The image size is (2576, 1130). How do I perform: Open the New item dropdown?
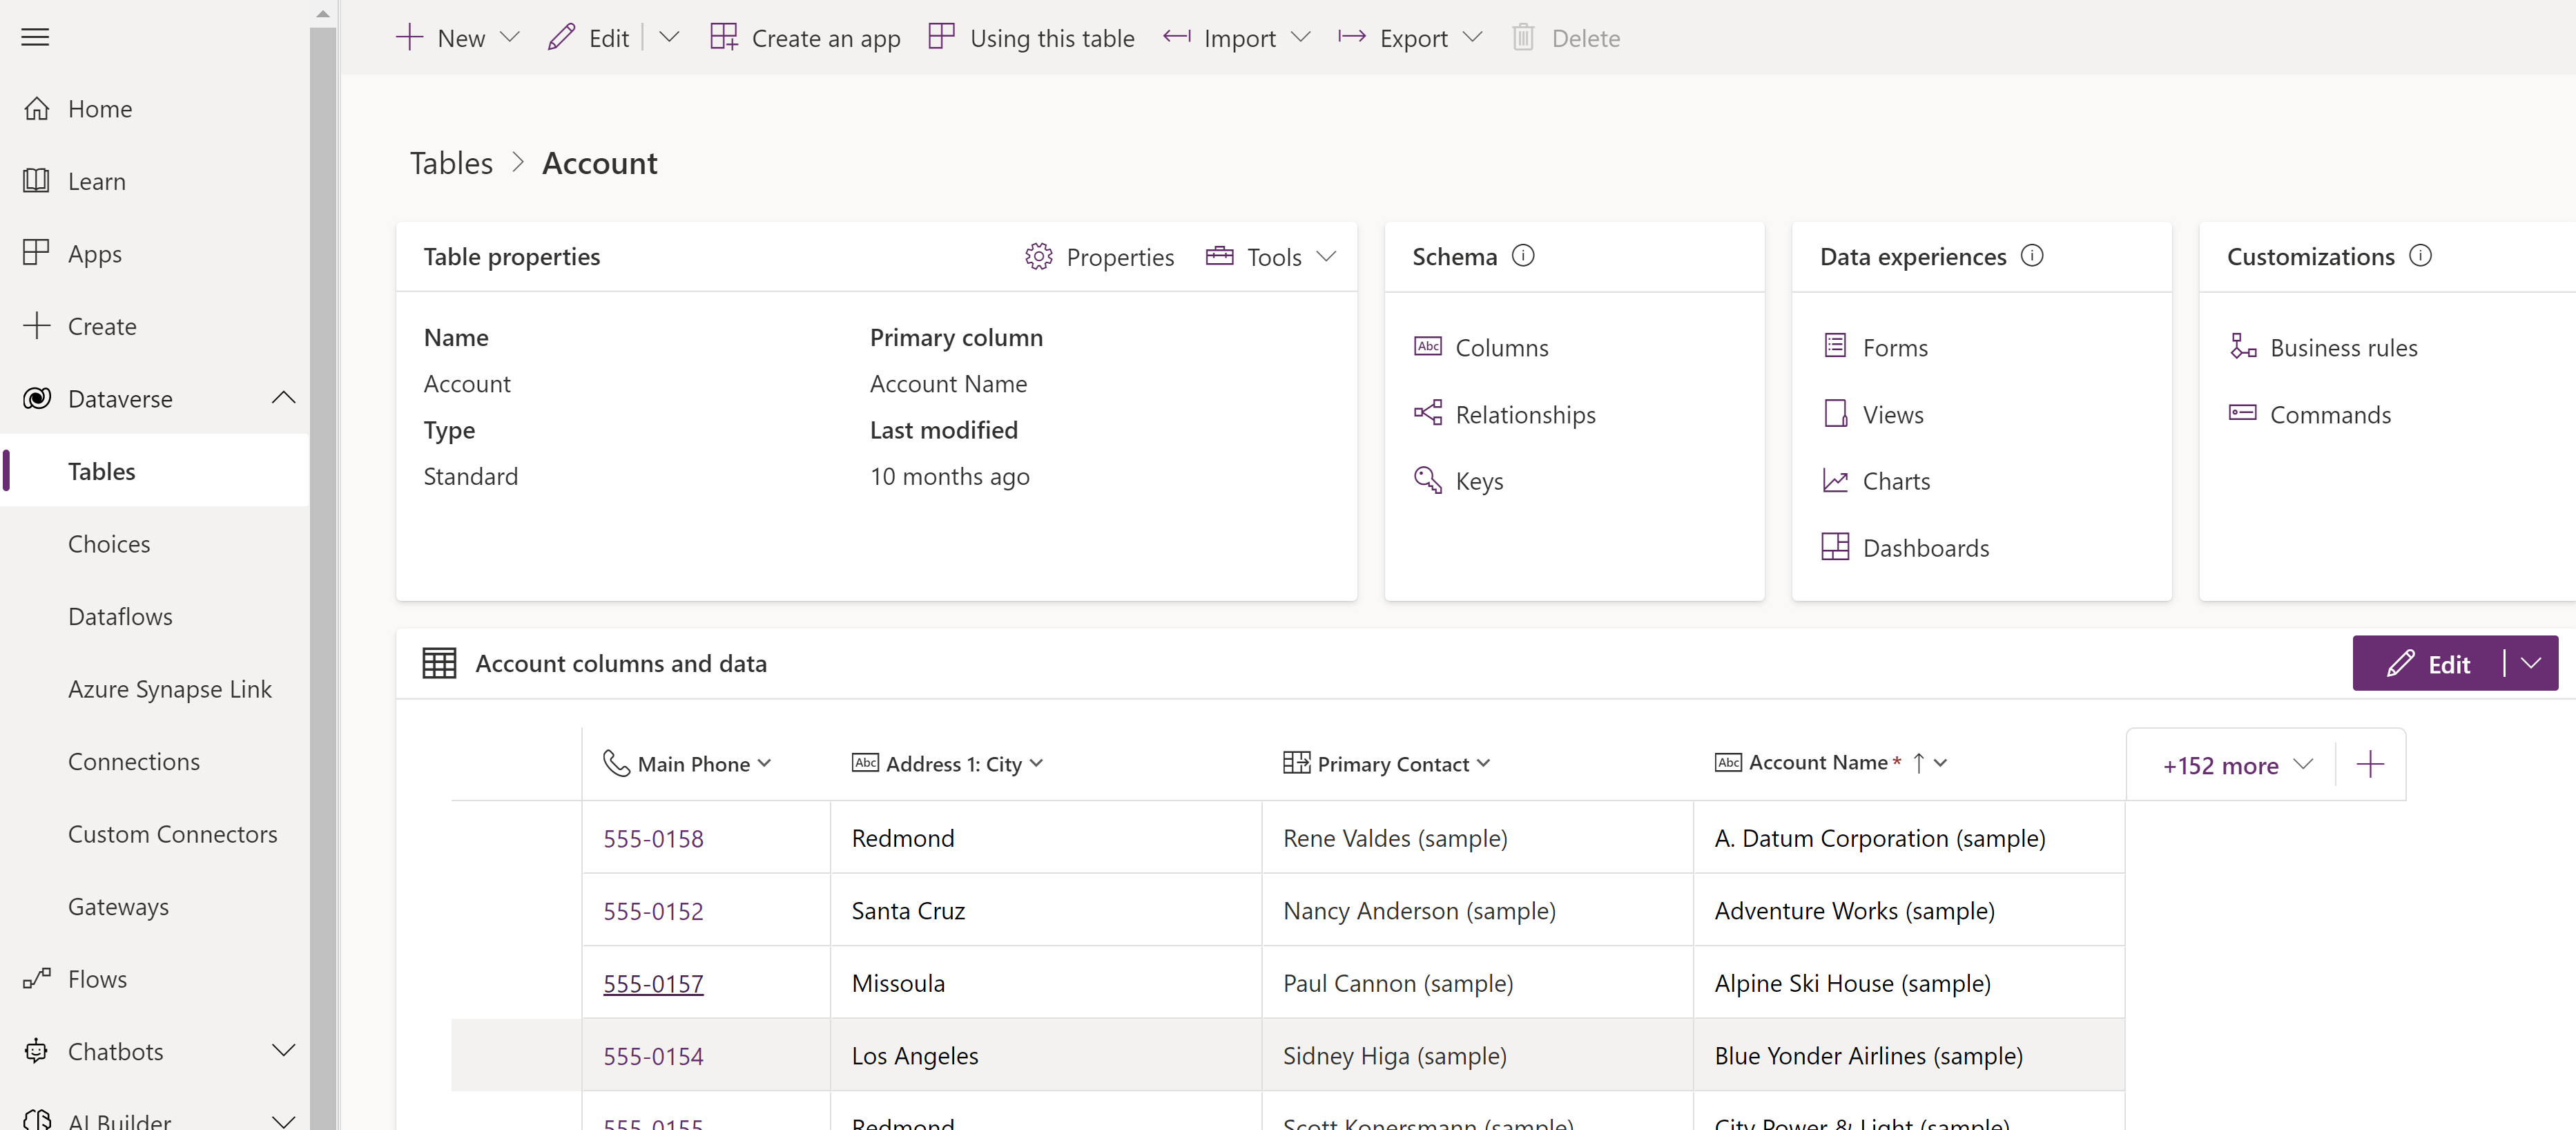coord(510,36)
